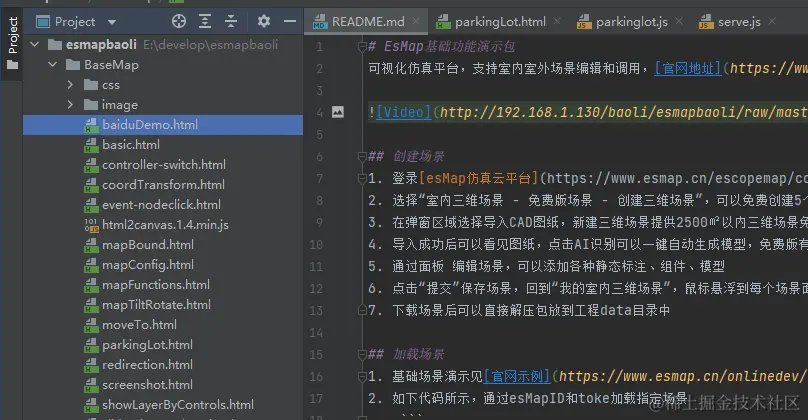Click the 官网示例 link on line 16
The image size is (808, 420).
517,376
